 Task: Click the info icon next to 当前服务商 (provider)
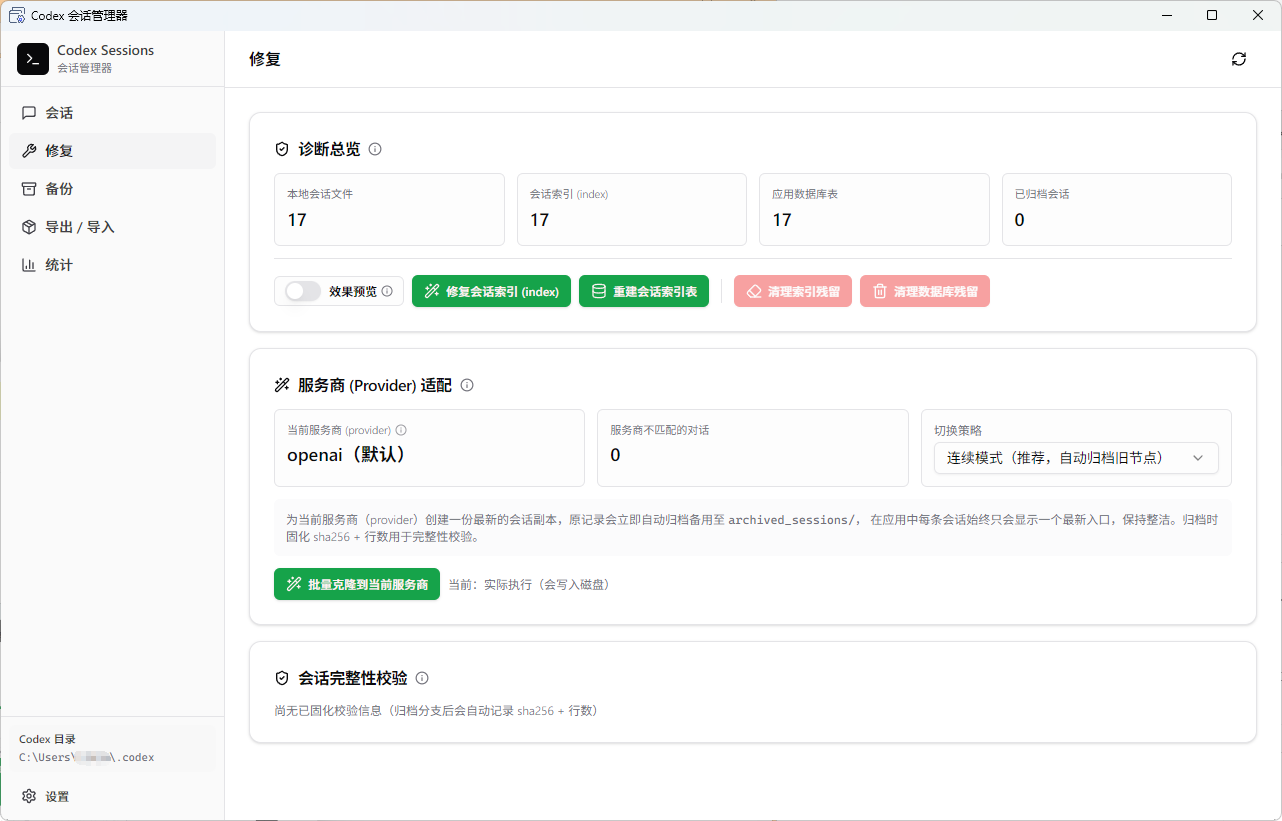coord(401,430)
